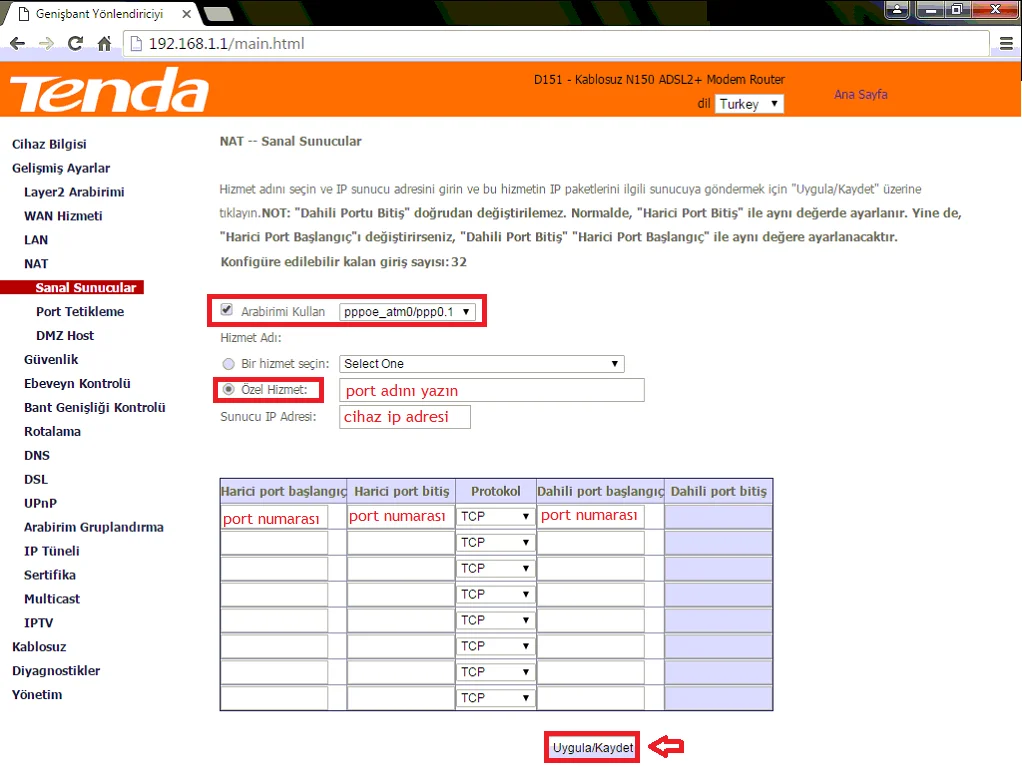
Task: Click the new tab button
Action: (218, 14)
